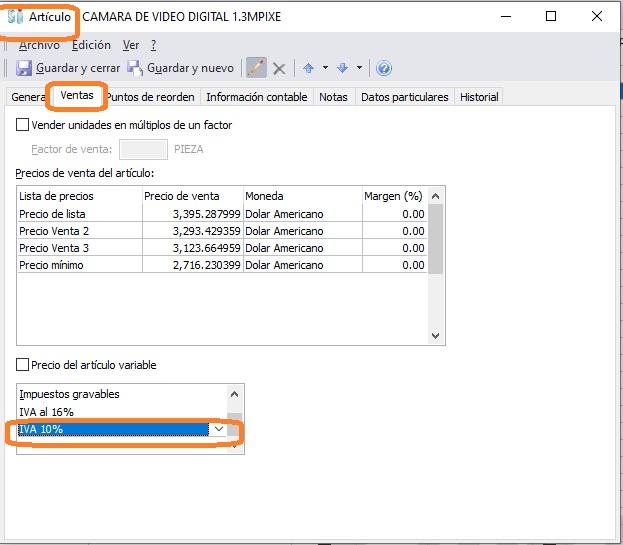
Task: Minimize the Artículo window
Action: pyautogui.click(x=506, y=16)
